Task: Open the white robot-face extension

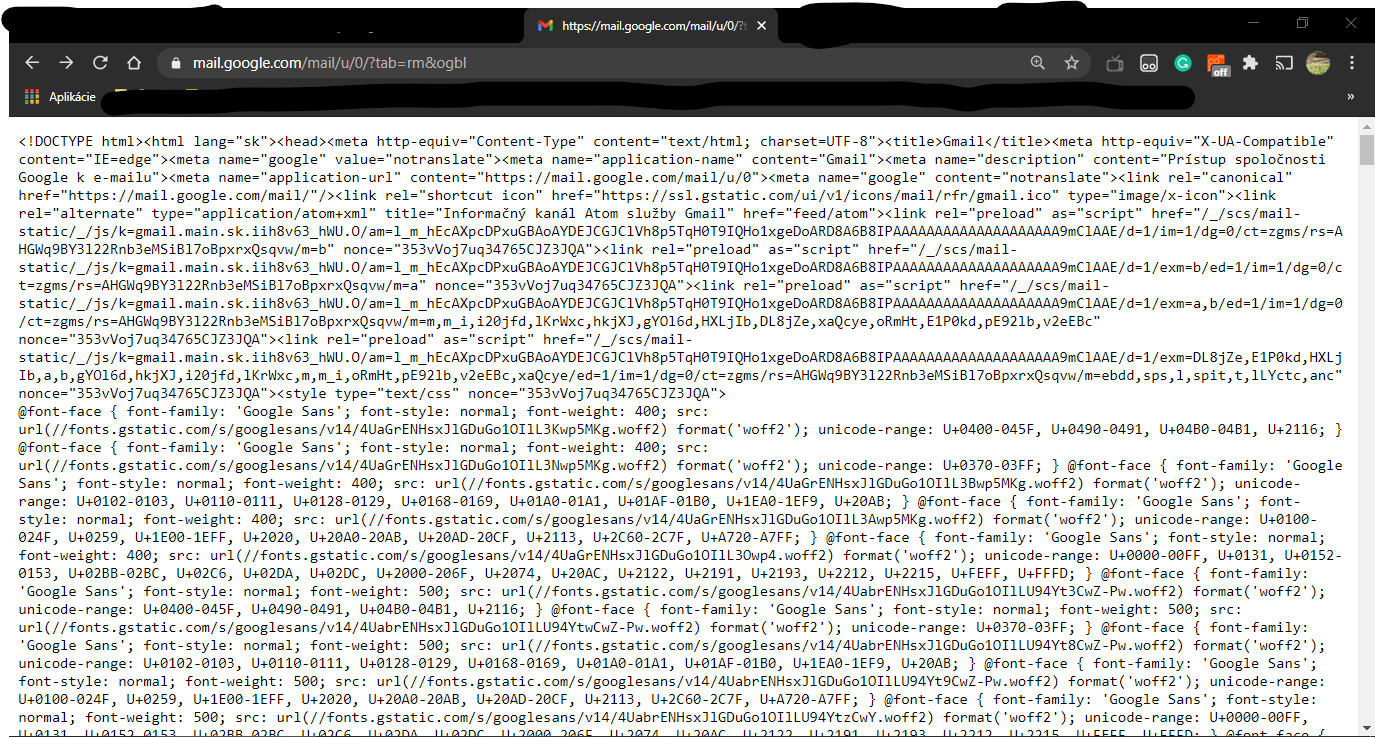Action: point(1149,63)
